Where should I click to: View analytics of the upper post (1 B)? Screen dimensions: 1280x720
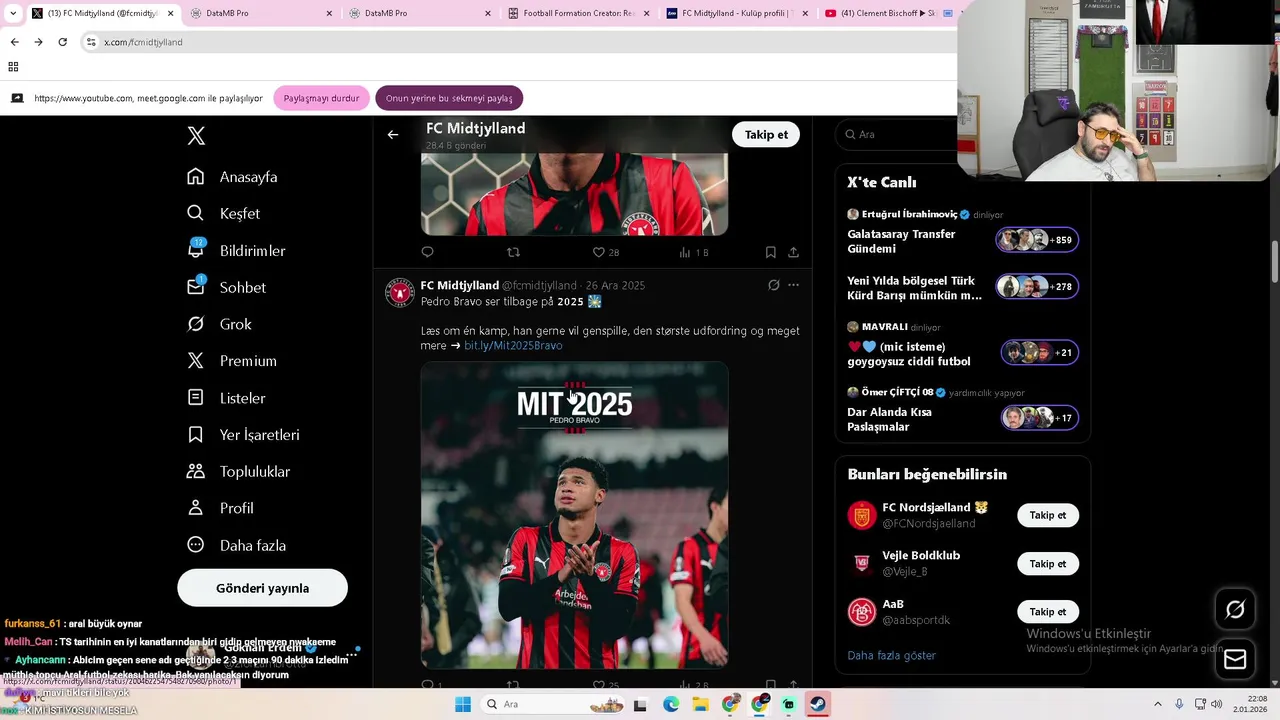click(x=694, y=252)
